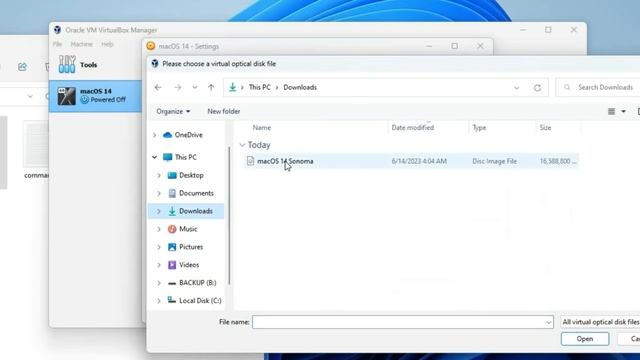Sort by the Type column
The image size is (640, 360).
point(479,128)
